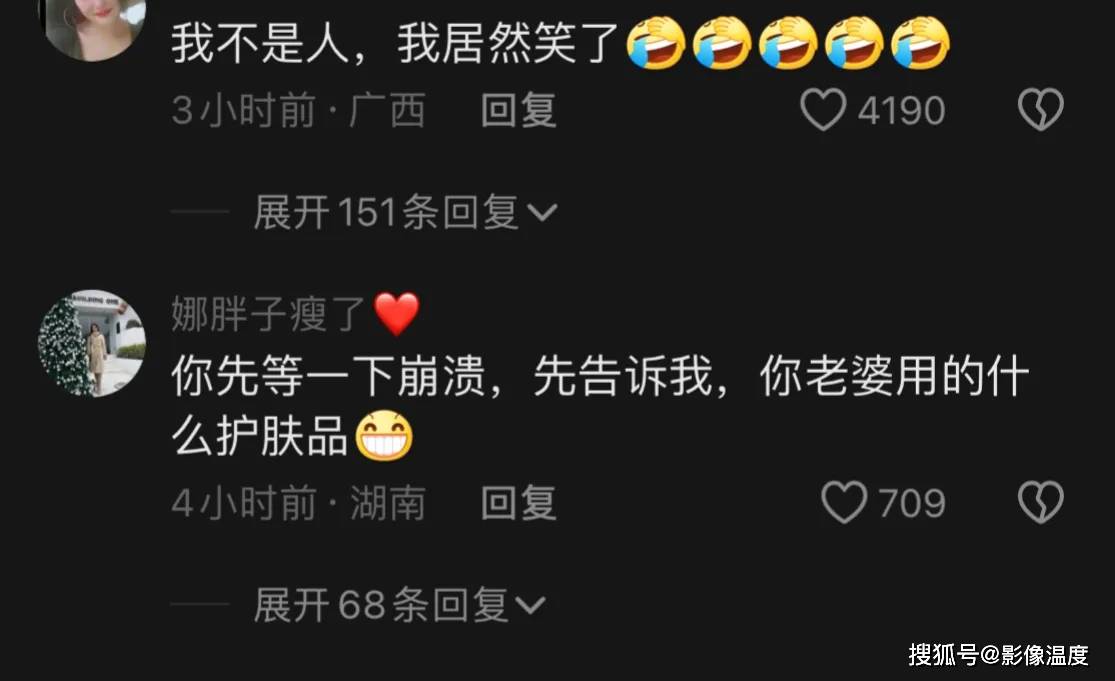1115x681 pixels.
Task: Click the 搜狐号@影像温度 watermark
Action: point(998,654)
